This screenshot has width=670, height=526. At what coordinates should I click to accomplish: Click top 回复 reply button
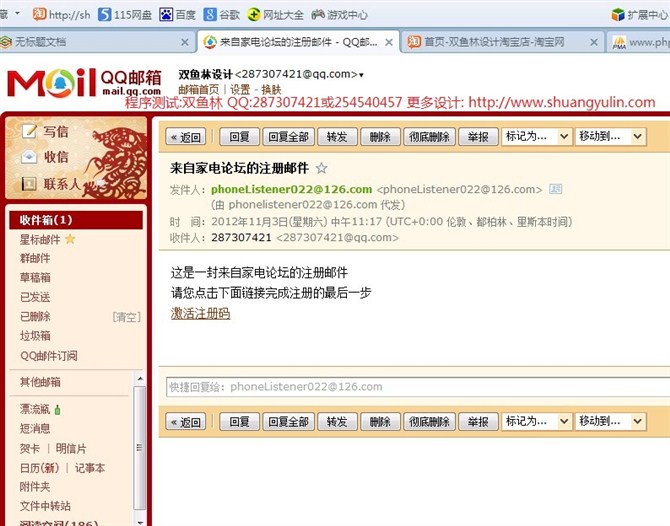[239, 137]
